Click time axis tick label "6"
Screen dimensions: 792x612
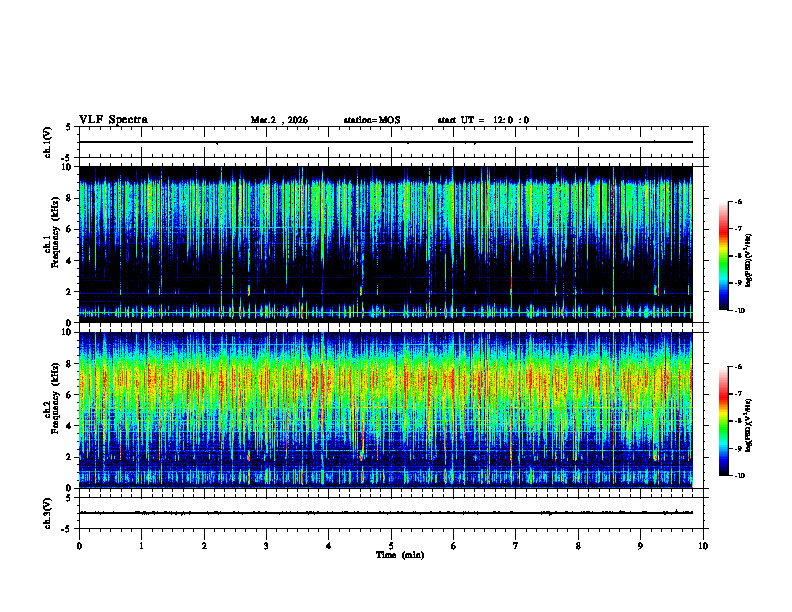tap(454, 546)
